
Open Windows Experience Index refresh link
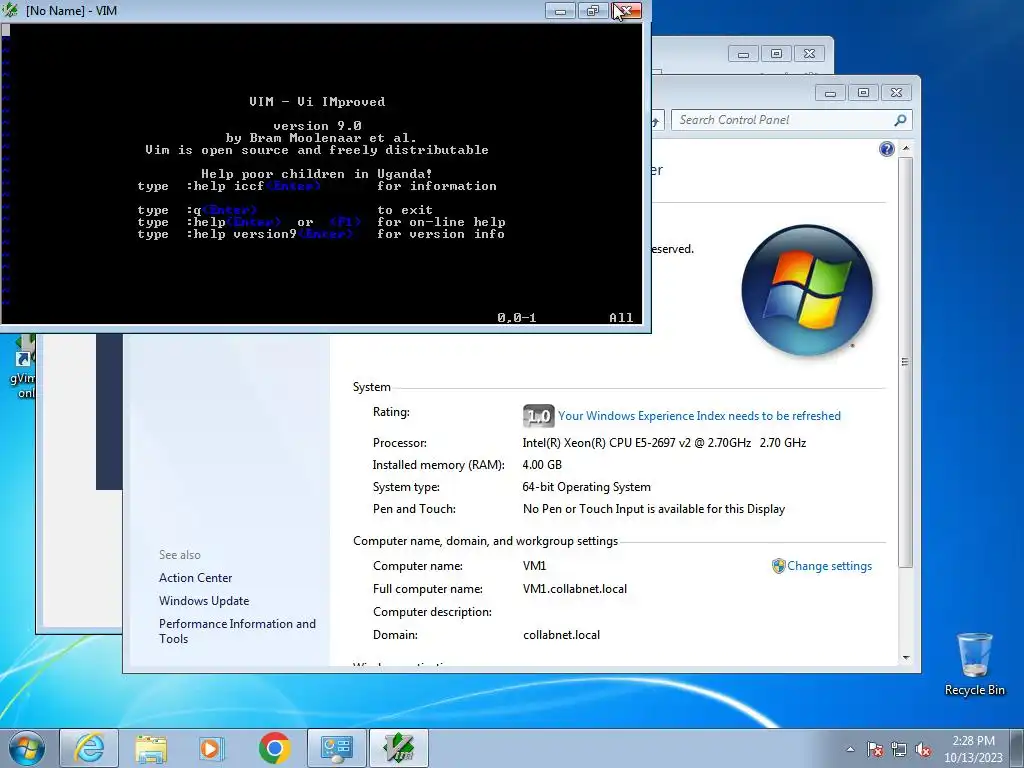pos(699,416)
